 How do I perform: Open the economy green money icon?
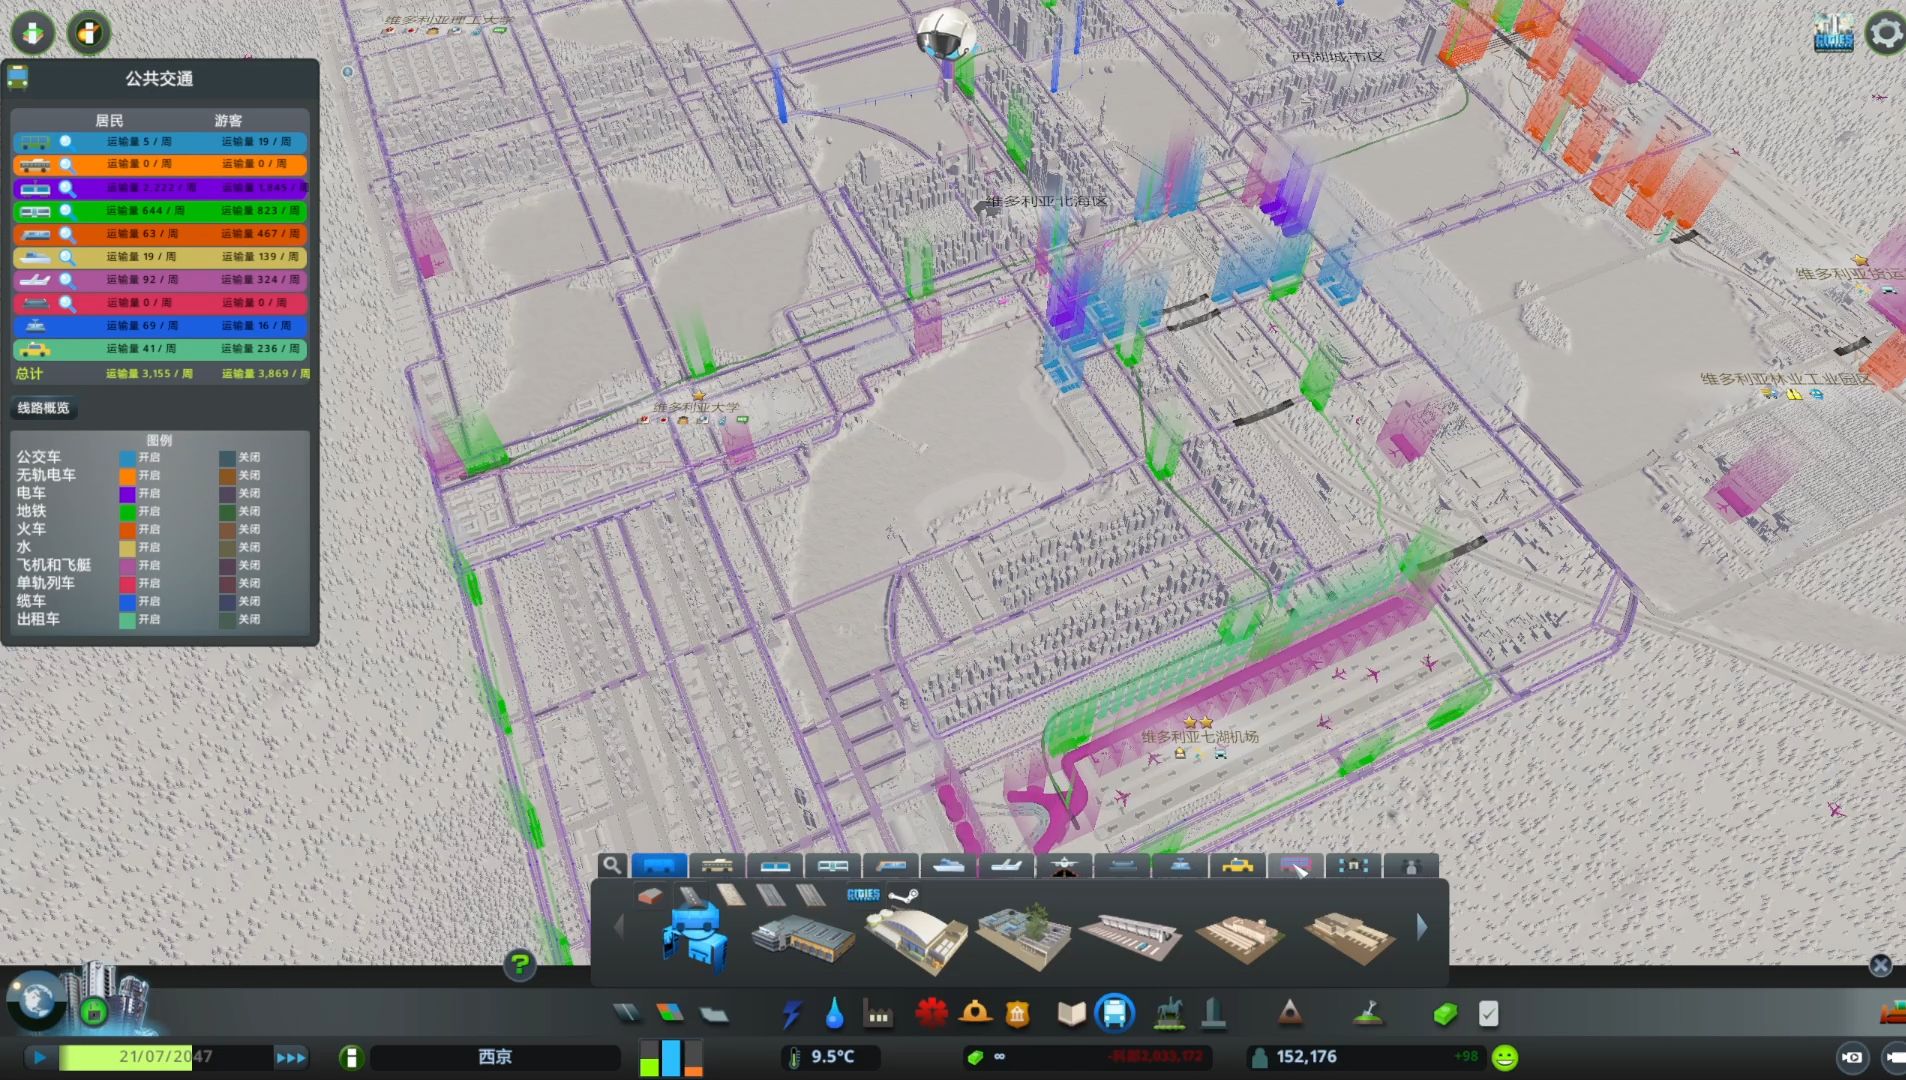click(x=1445, y=1015)
